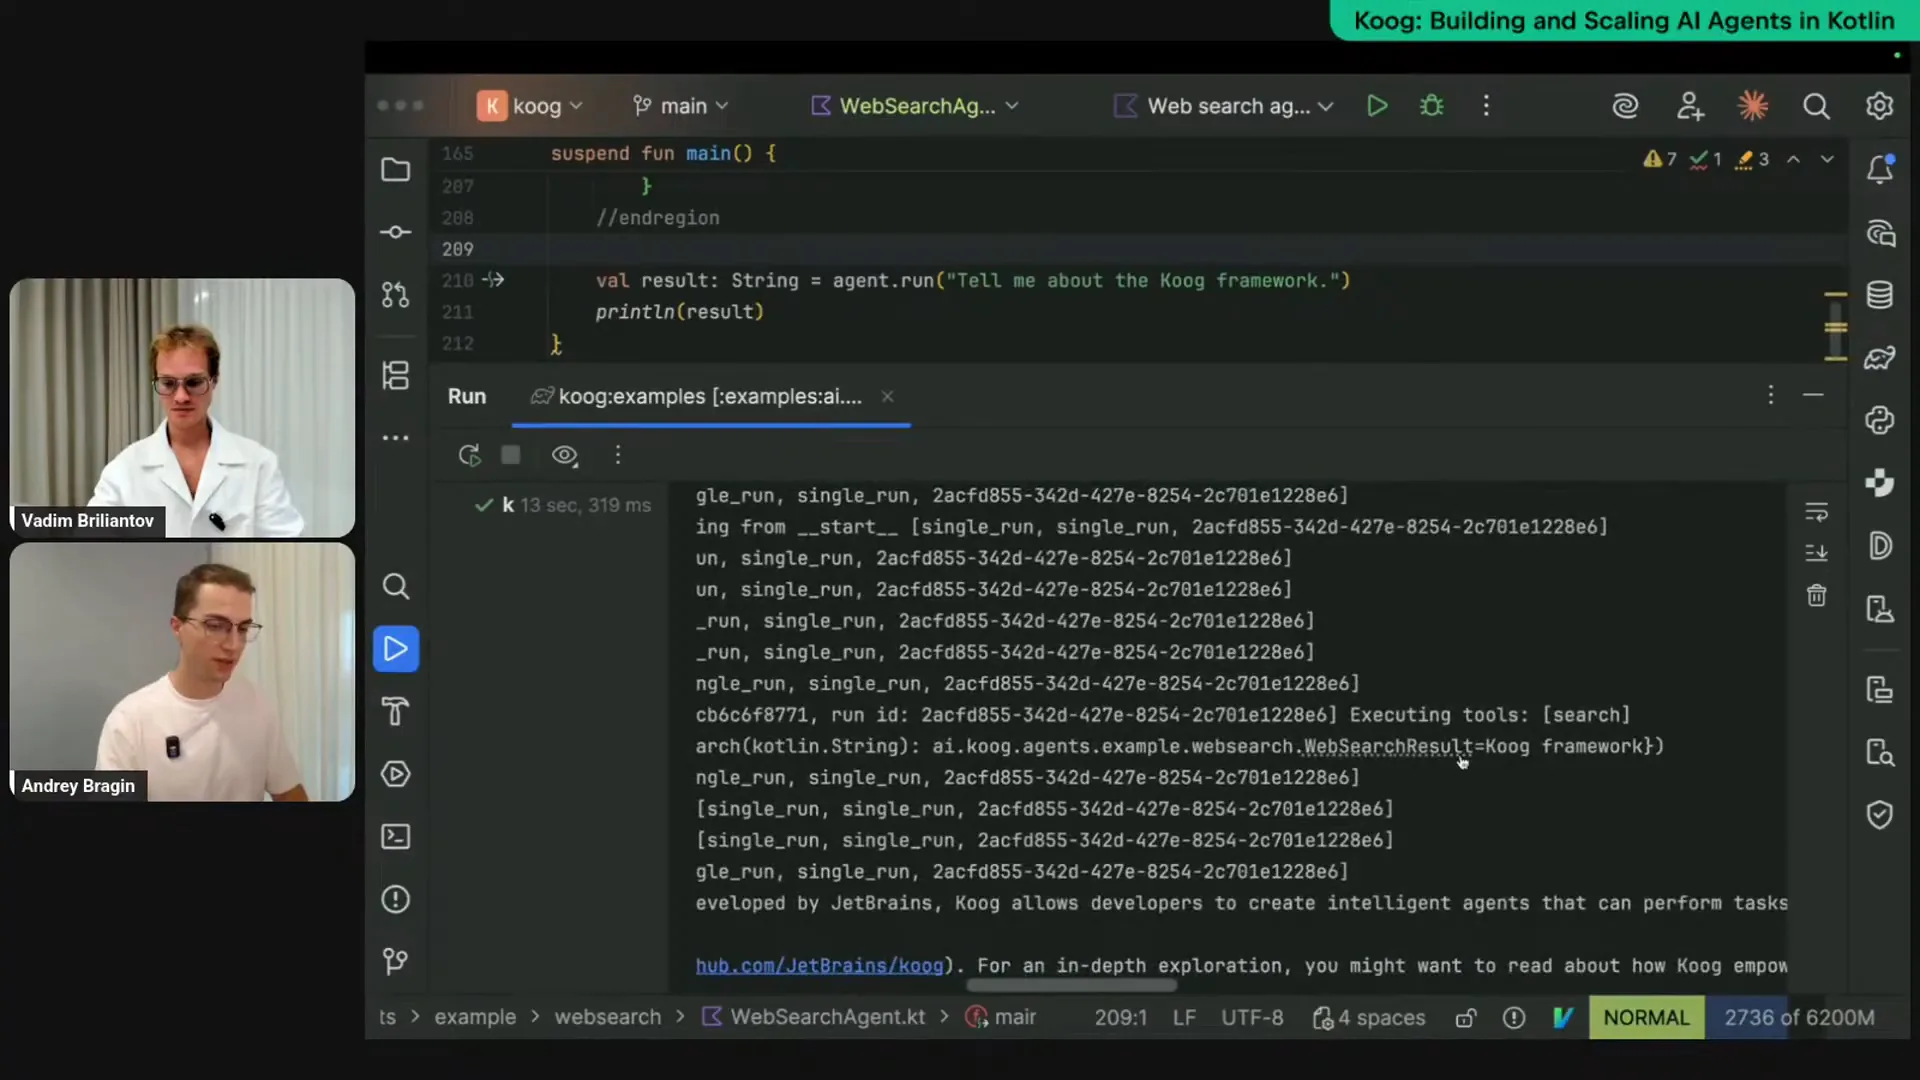Open Run panel options three-dot menu
The width and height of the screenshot is (1920, 1080).
tap(1770, 396)
